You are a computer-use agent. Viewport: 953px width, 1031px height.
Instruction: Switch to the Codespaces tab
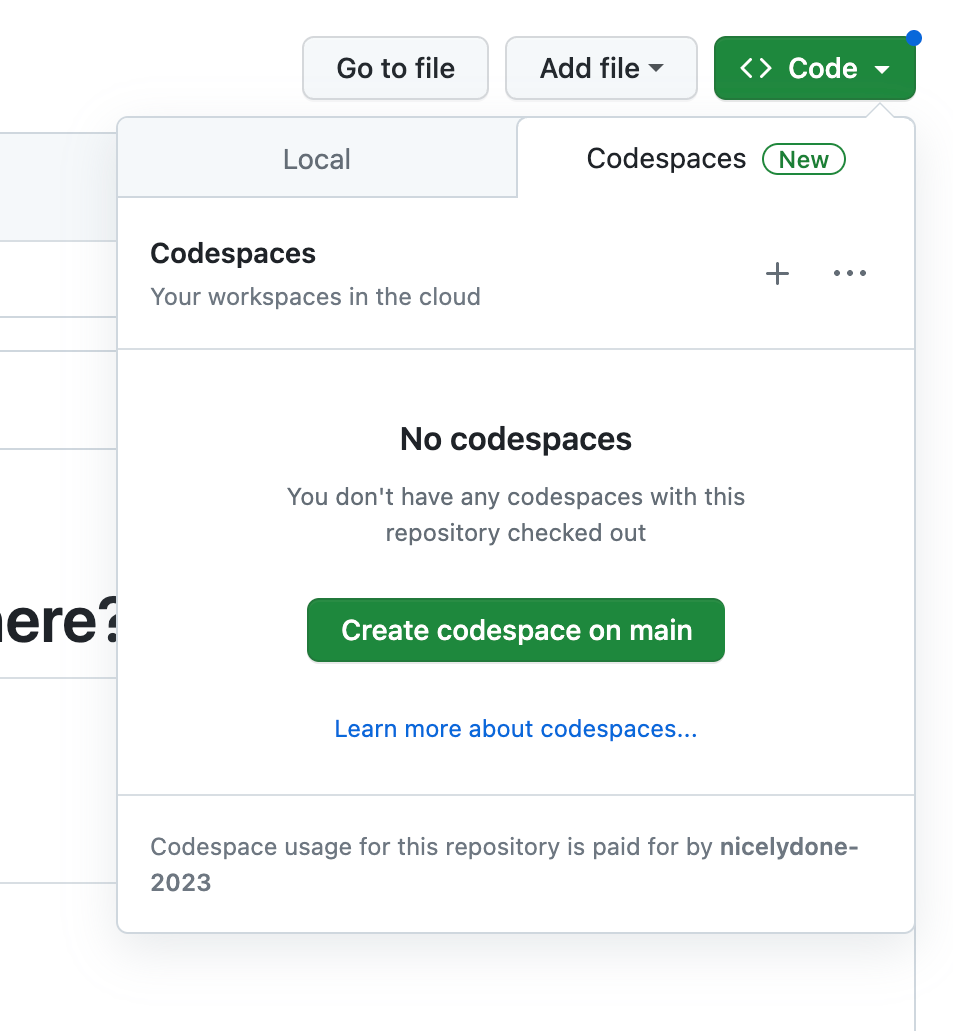(666, 158)
